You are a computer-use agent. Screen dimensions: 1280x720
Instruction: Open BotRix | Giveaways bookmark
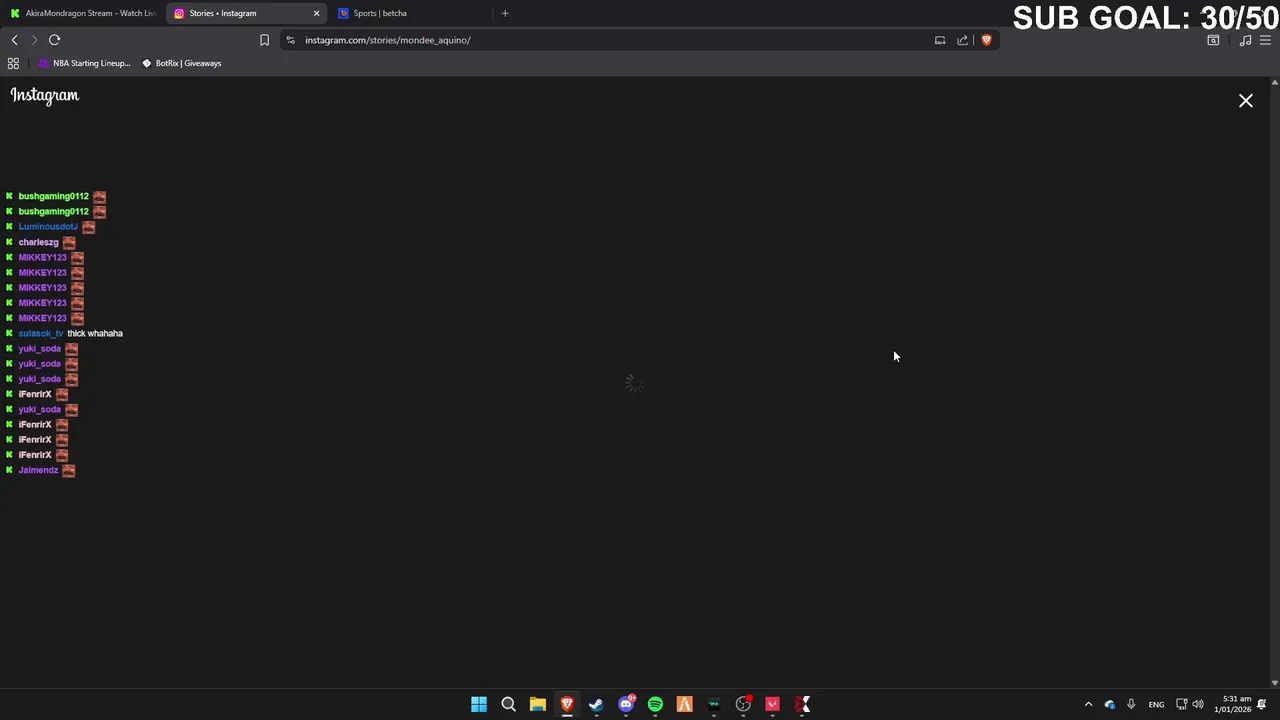(181, 63)
